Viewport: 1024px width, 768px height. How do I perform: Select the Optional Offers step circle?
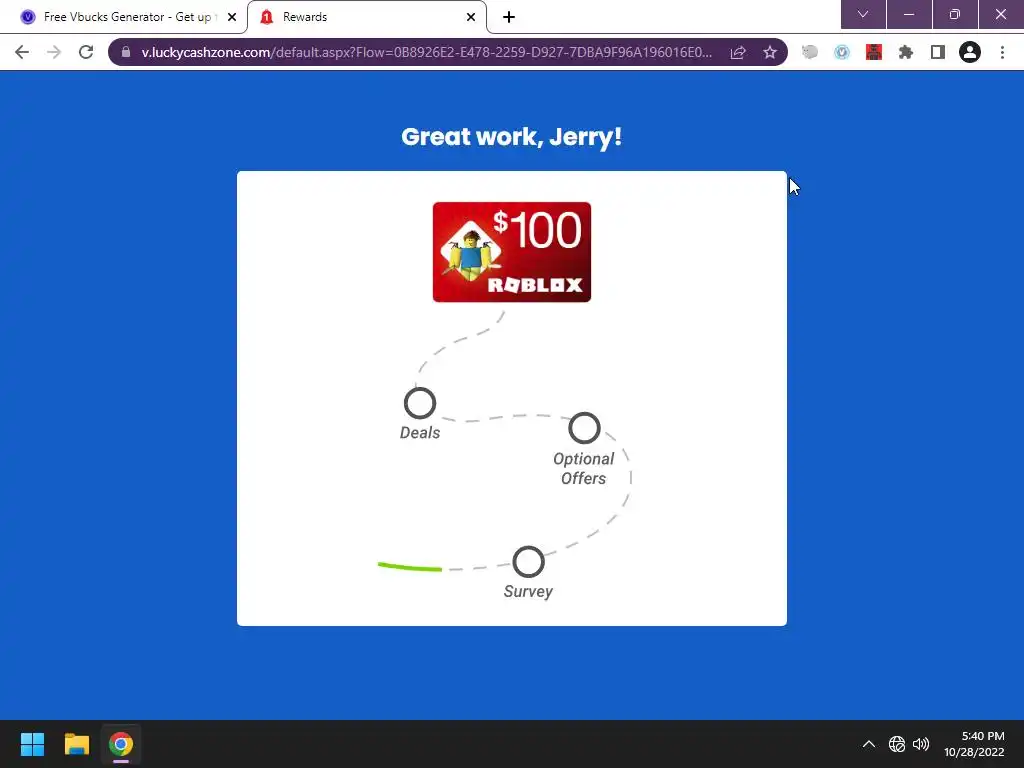pos(584,428)
